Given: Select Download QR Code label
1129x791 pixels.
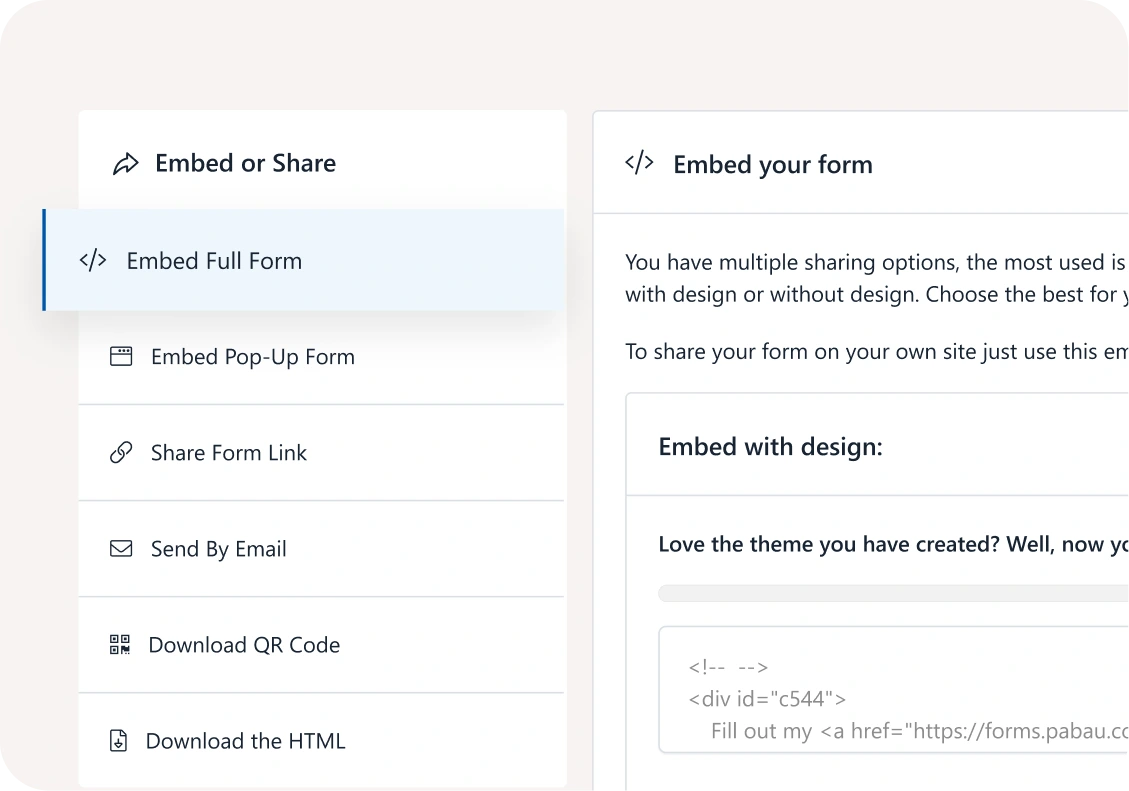Looking at the screenshot, I should point(244,645).
